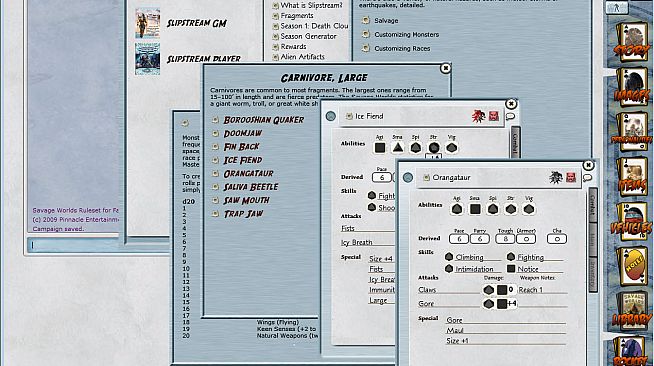Screen dimensions: 654x366
Task: Click the die beside the Notice skill
Action: click(511, 269)
